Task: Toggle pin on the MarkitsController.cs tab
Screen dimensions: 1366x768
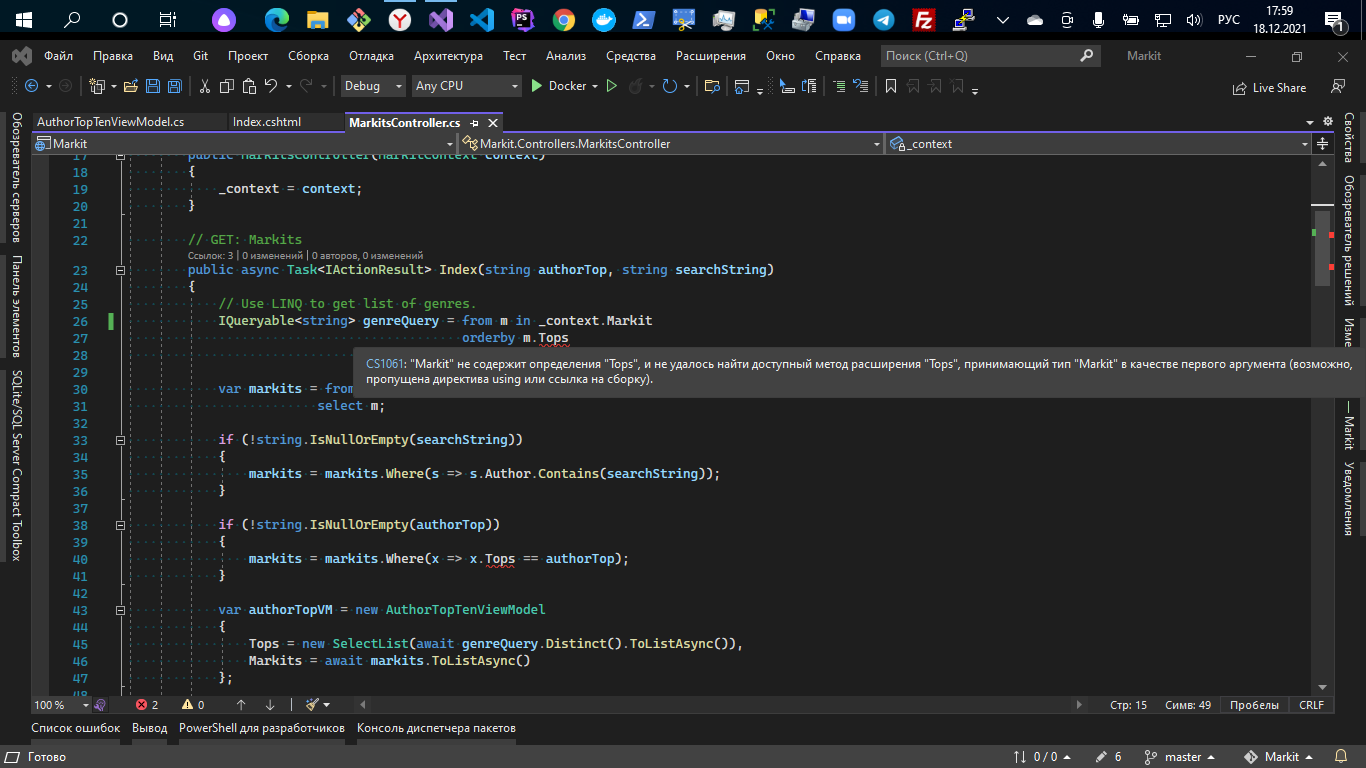Action: click(x=475, y=123)
